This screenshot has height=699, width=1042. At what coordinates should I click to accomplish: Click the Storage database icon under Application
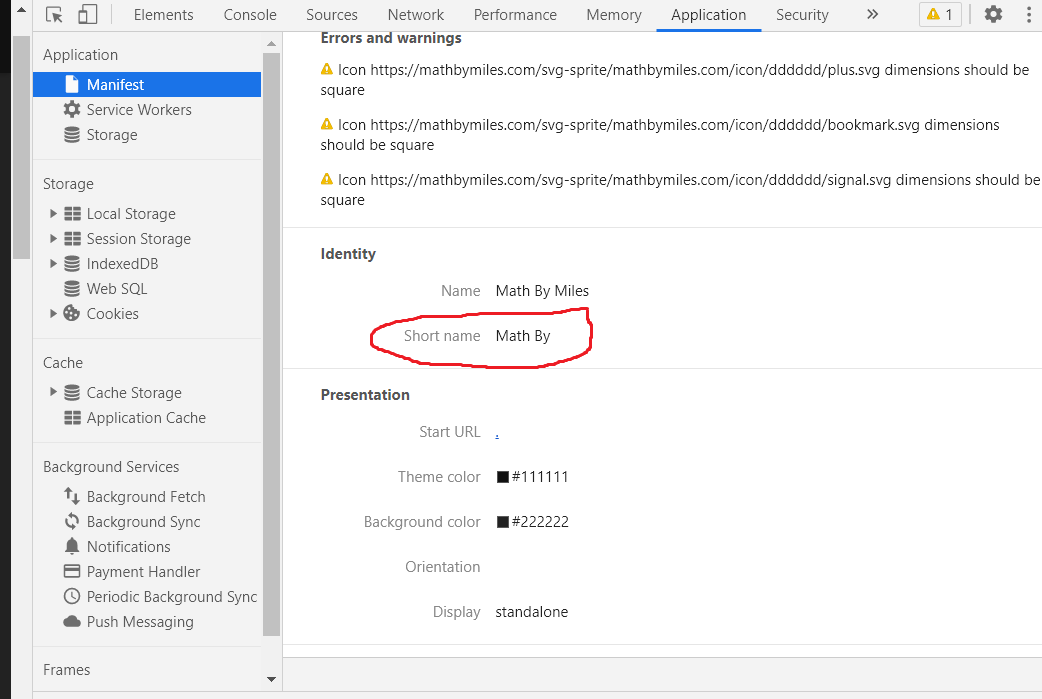click(72, 135)
